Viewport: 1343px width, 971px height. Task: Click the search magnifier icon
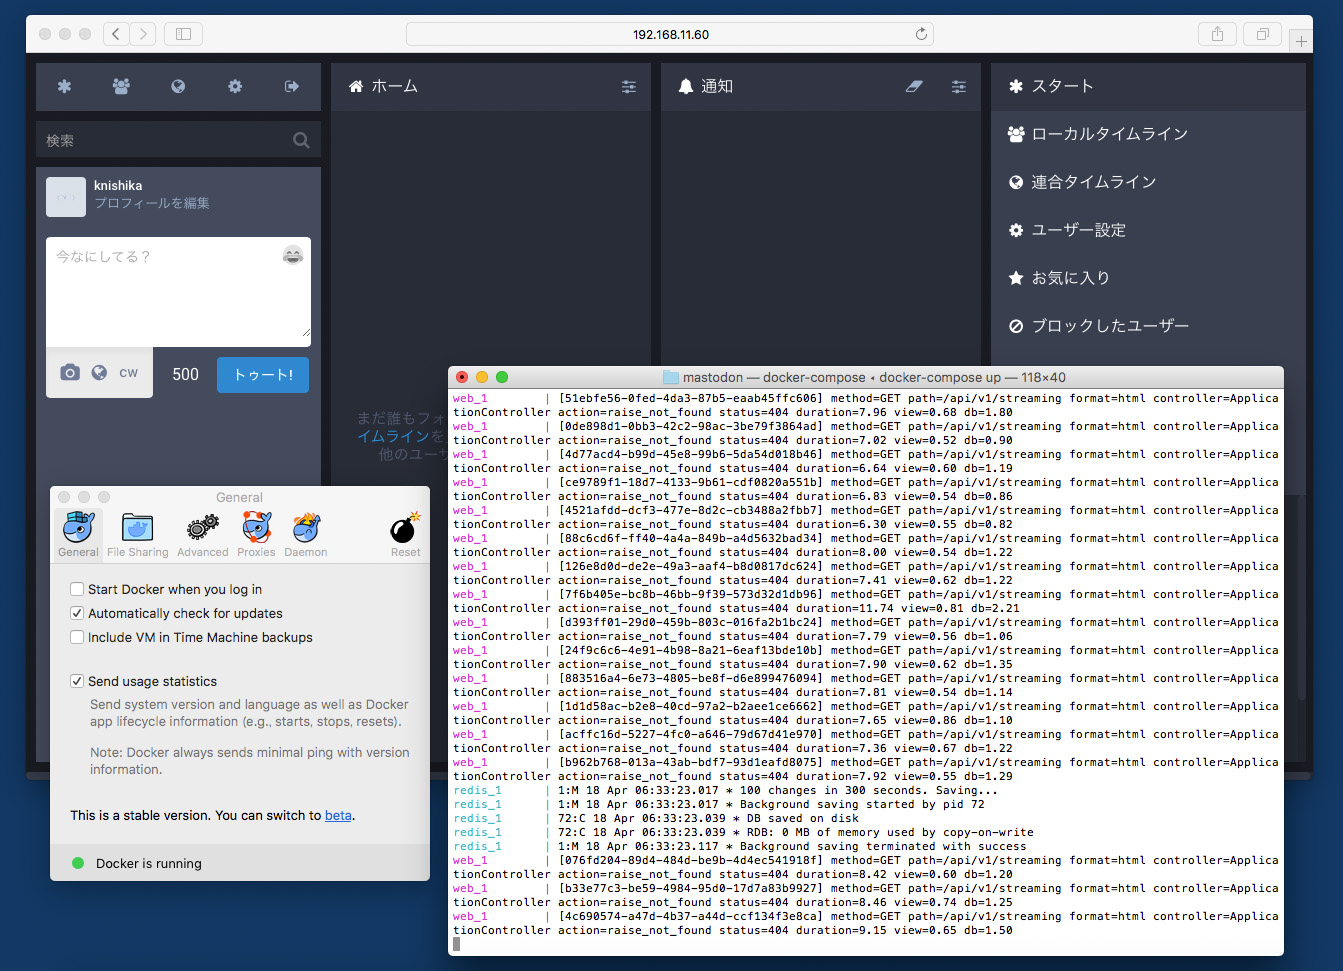tap(301, 140)
